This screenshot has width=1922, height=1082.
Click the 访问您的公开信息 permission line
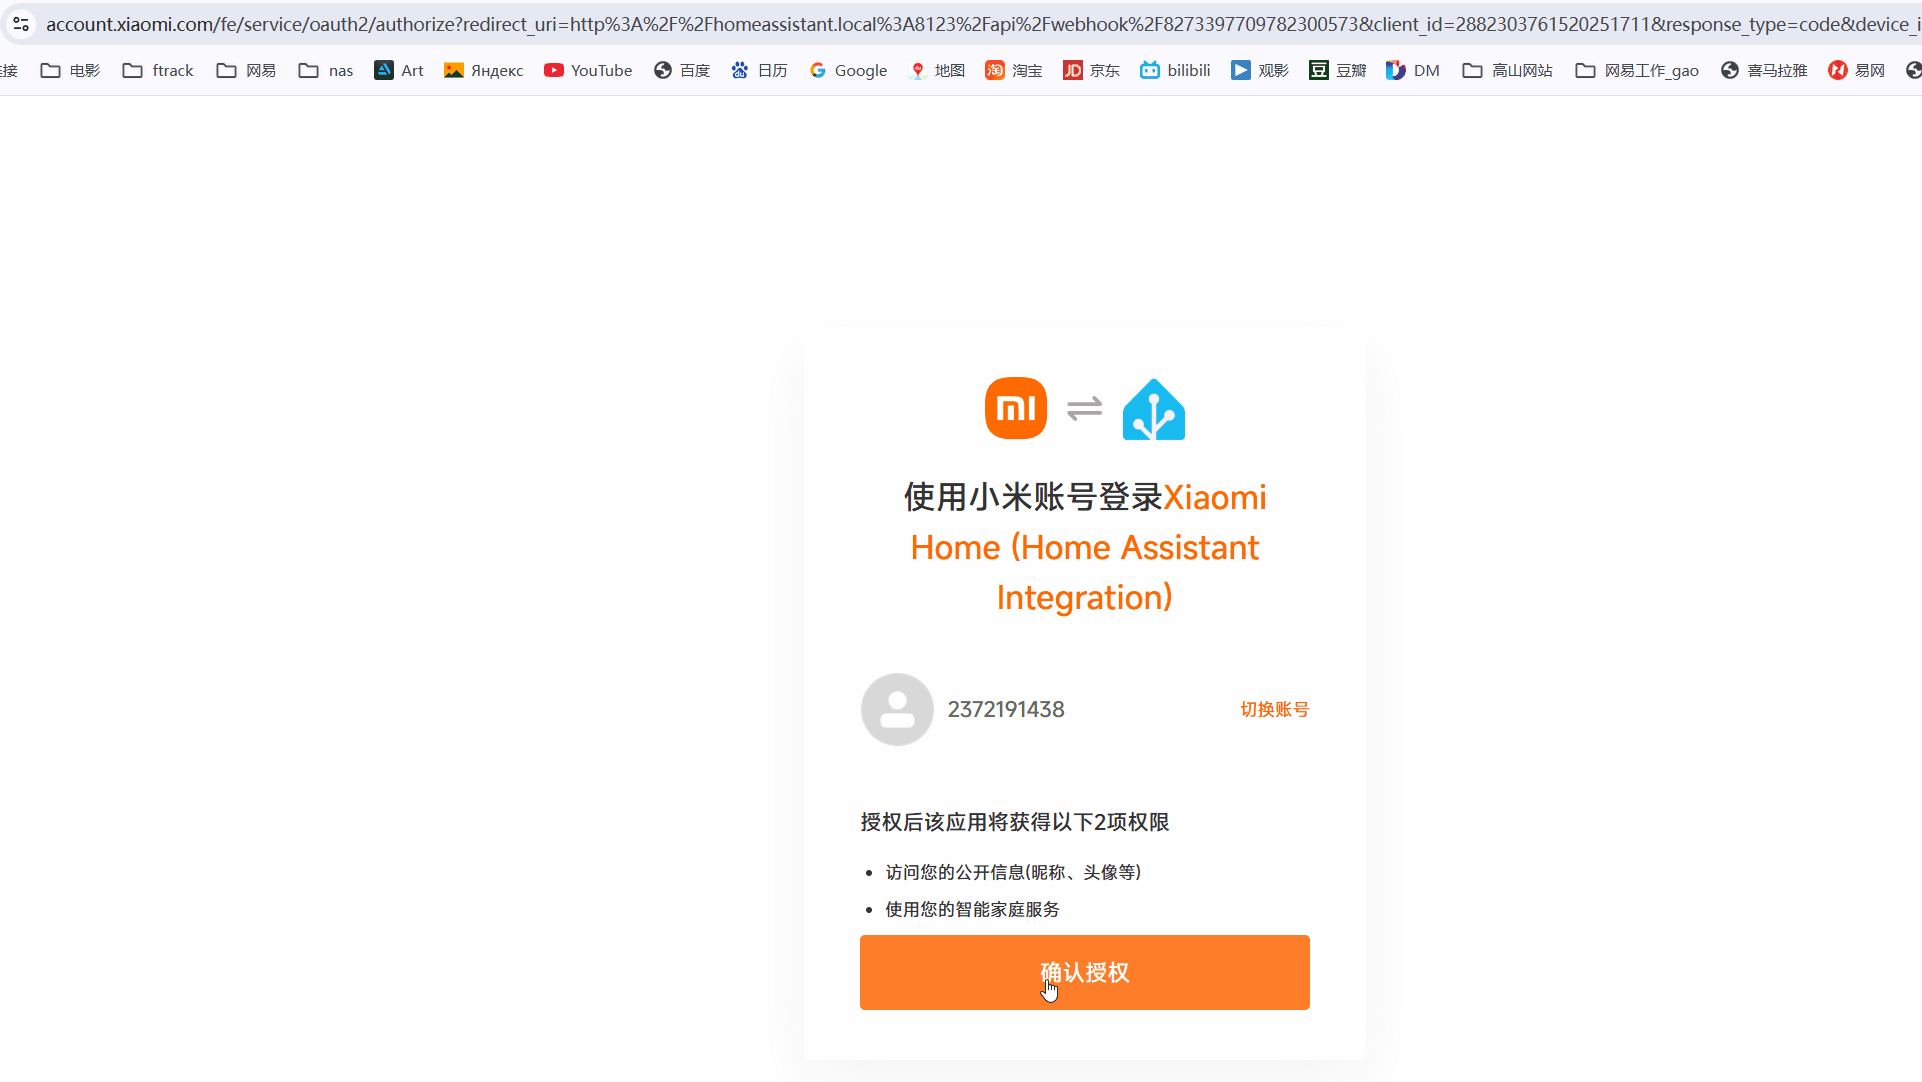pyautogui.click(x=1013, y=872)
